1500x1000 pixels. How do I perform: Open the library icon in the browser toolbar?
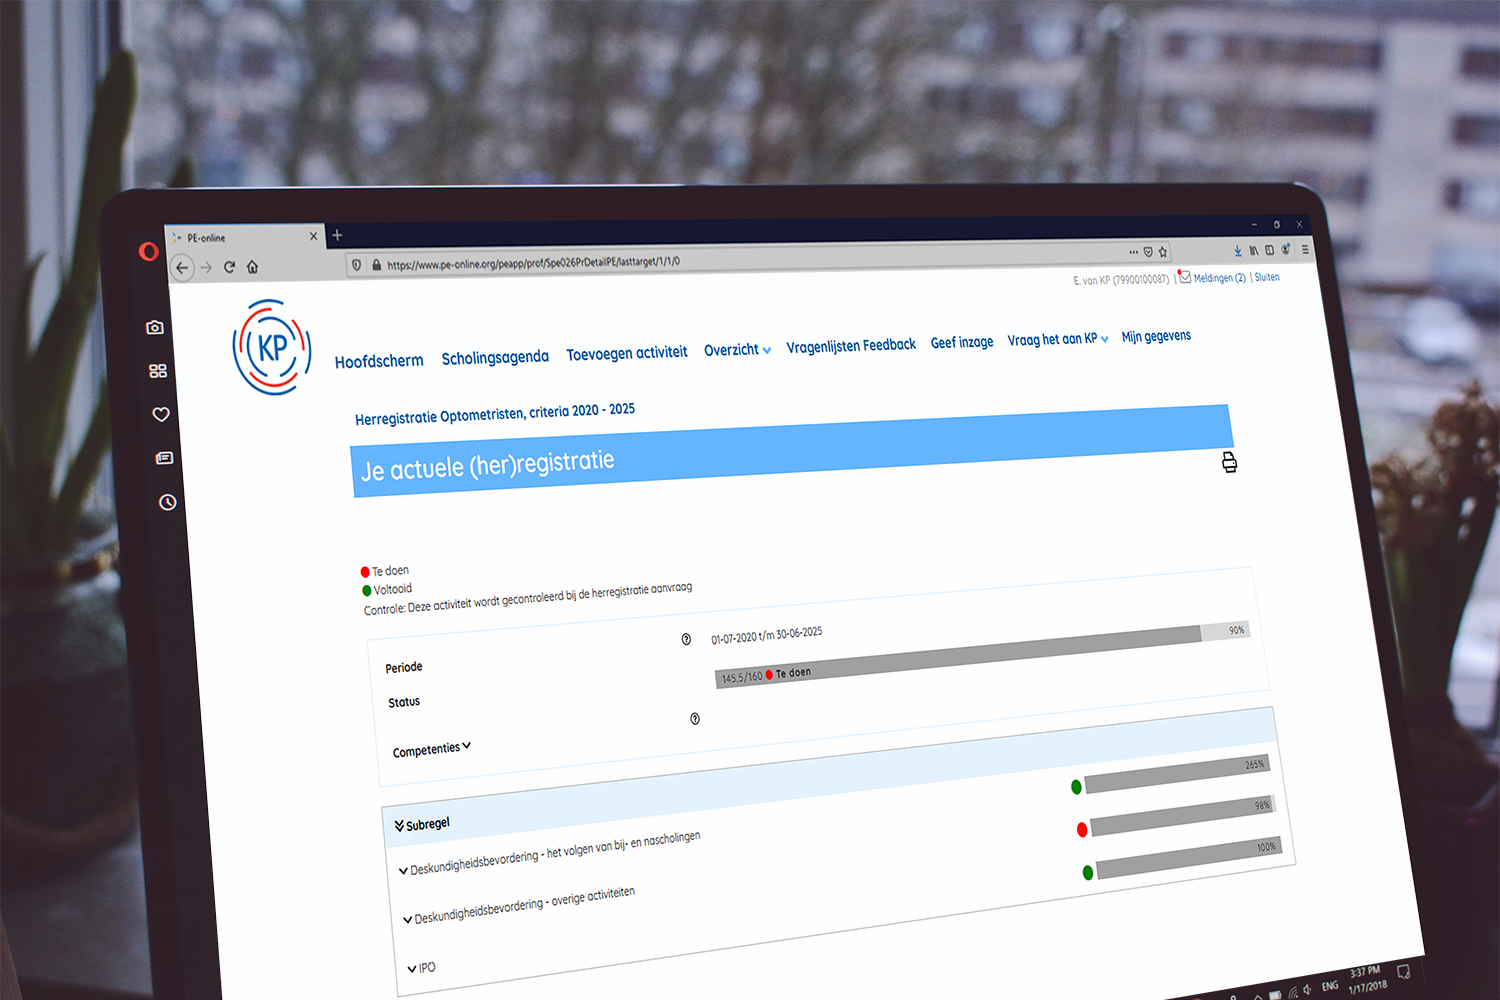tap(1255, 250)
